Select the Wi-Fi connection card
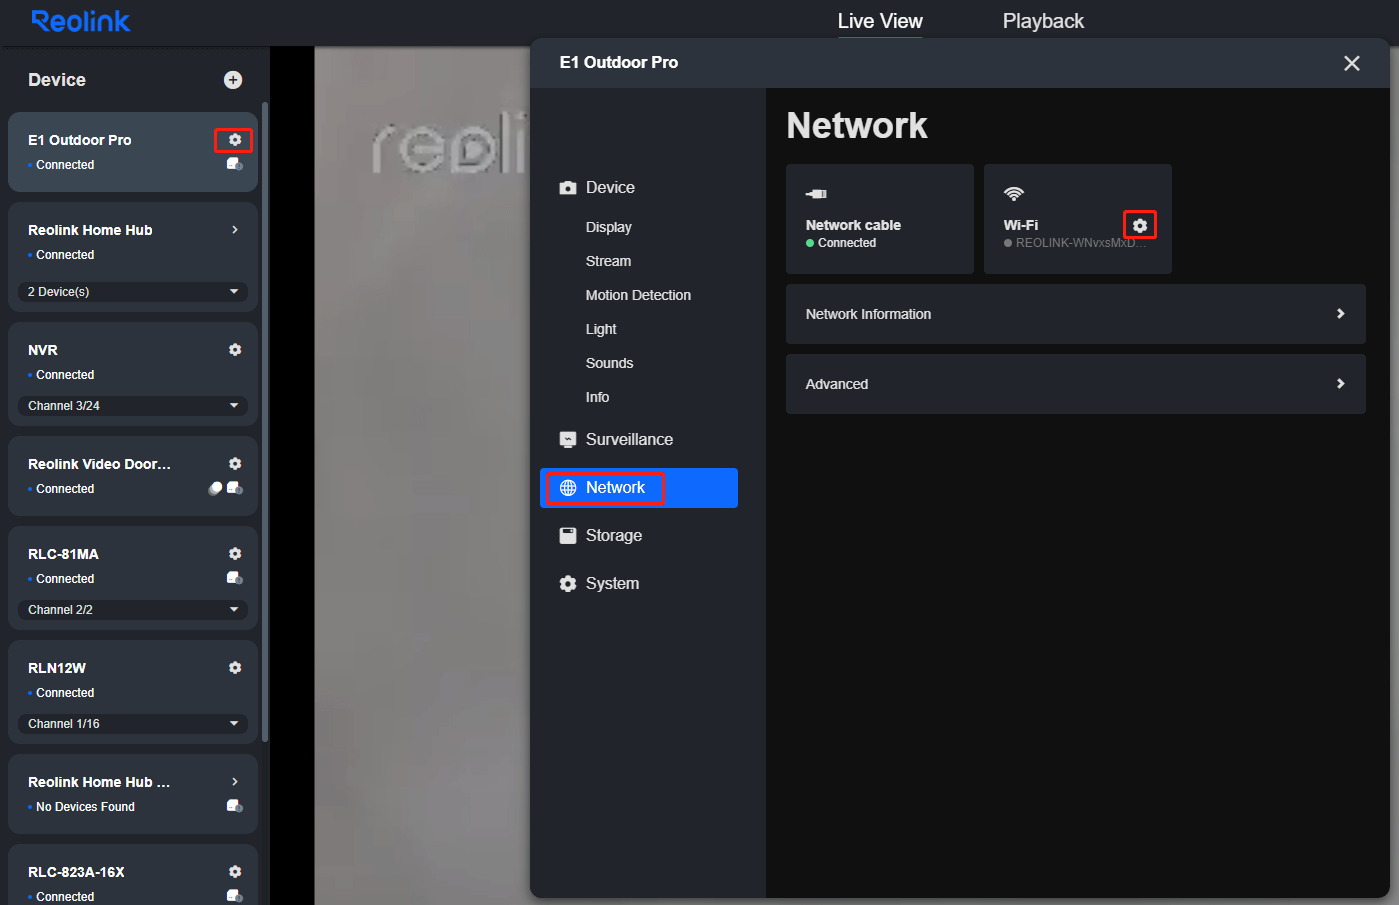1399x905 pixels. 1078,219
